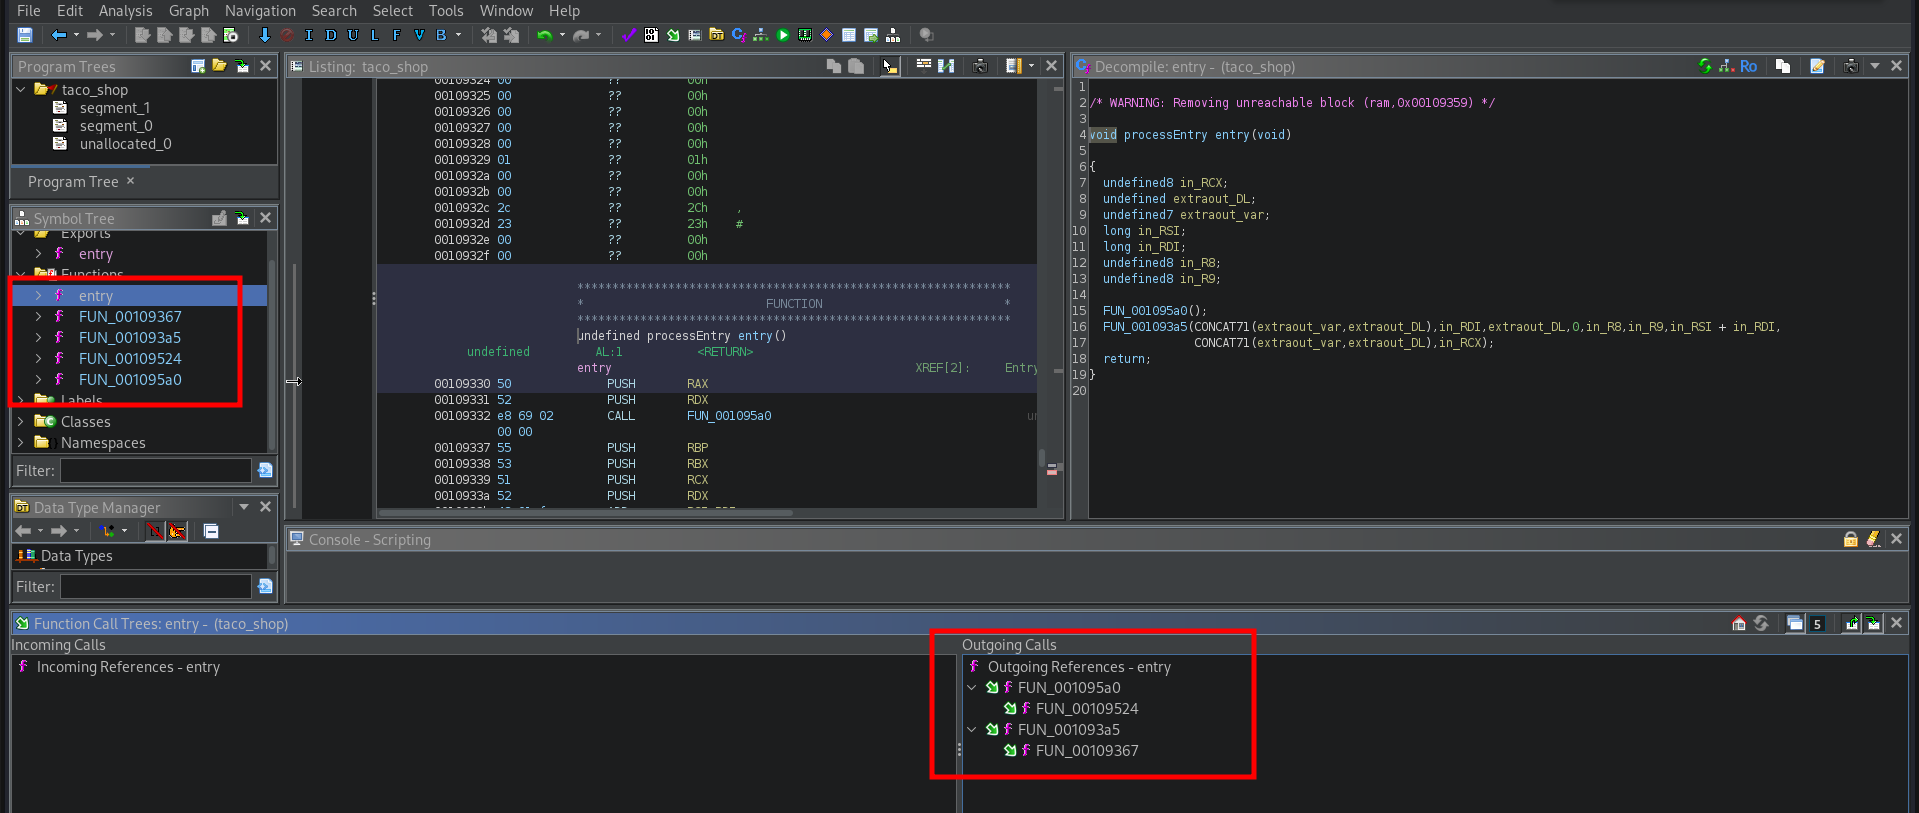The height and width of the screenshot is (813, 1919).
Task: Expand the Namespaces folder
Action: (21, 443)
